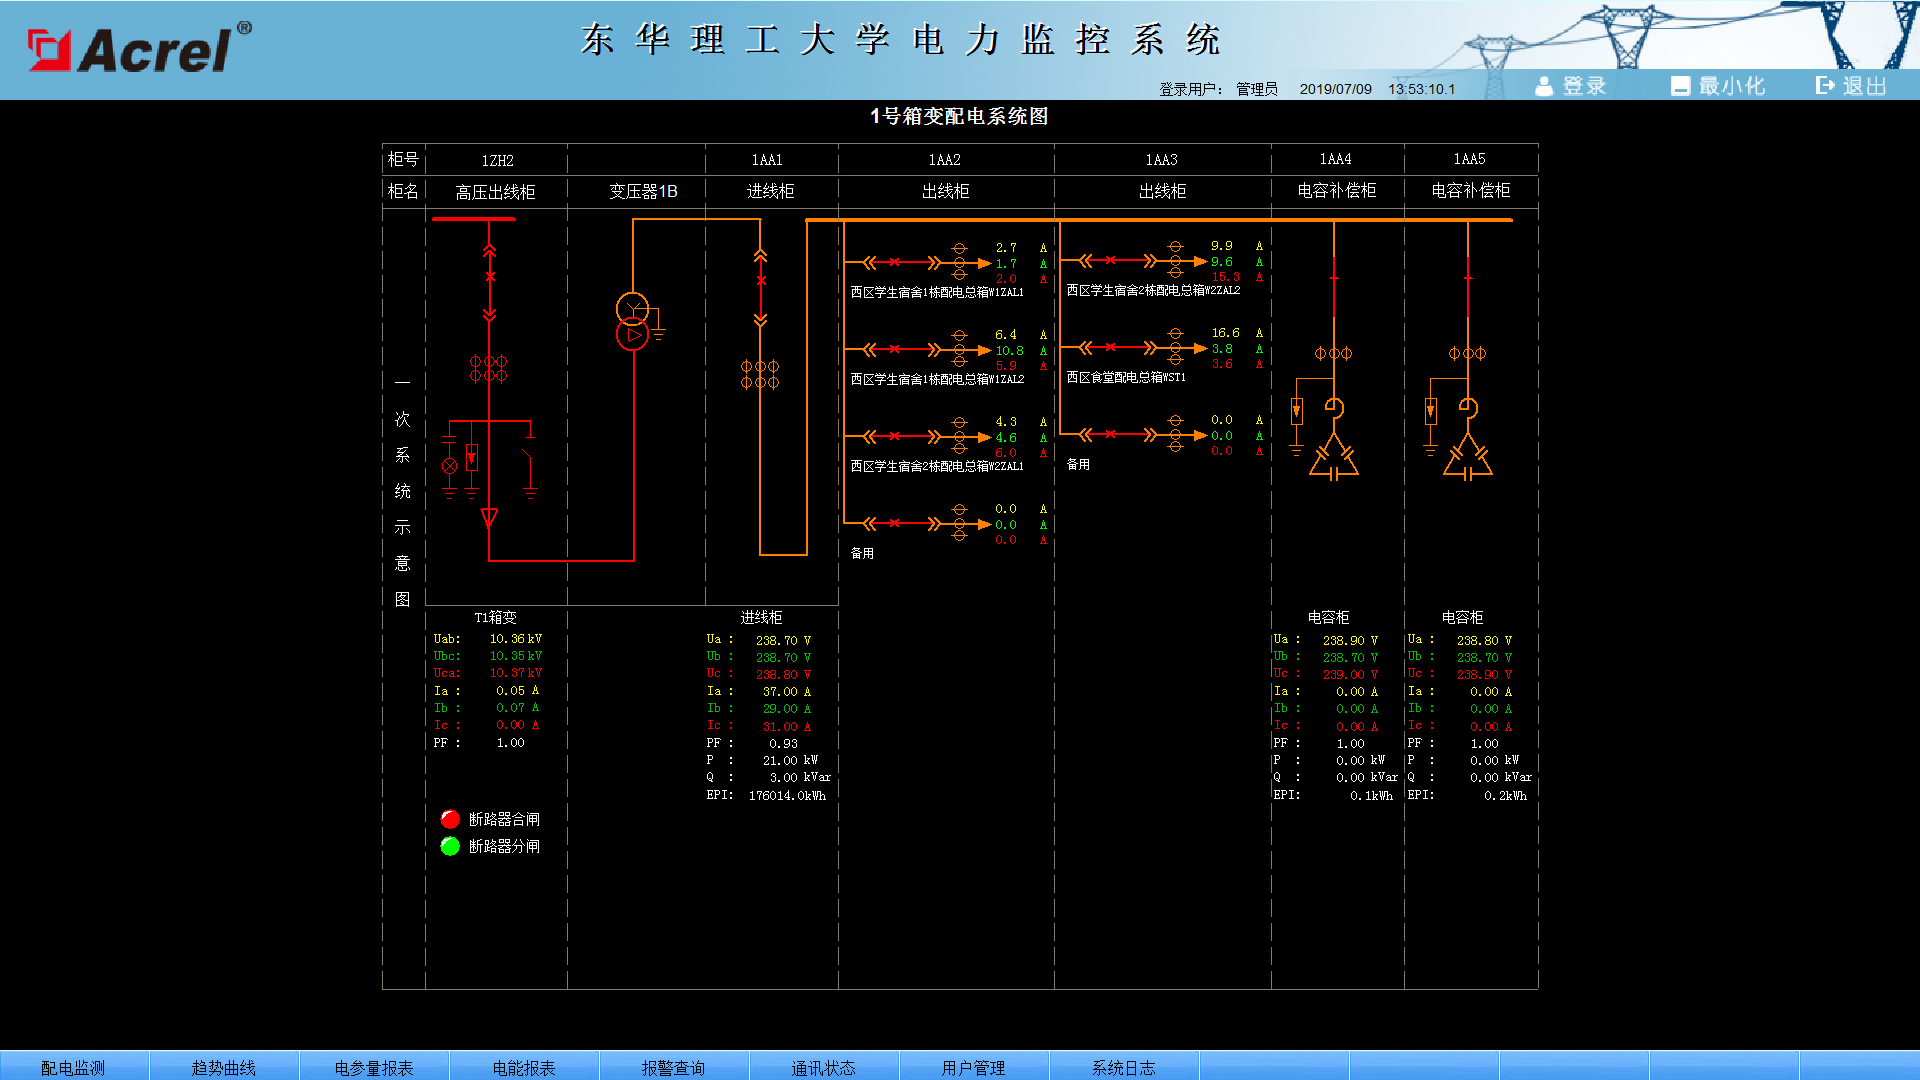
Task: Click breaker of 1AA2 W2ZAL1 feeder
Action: pos(895,437)
